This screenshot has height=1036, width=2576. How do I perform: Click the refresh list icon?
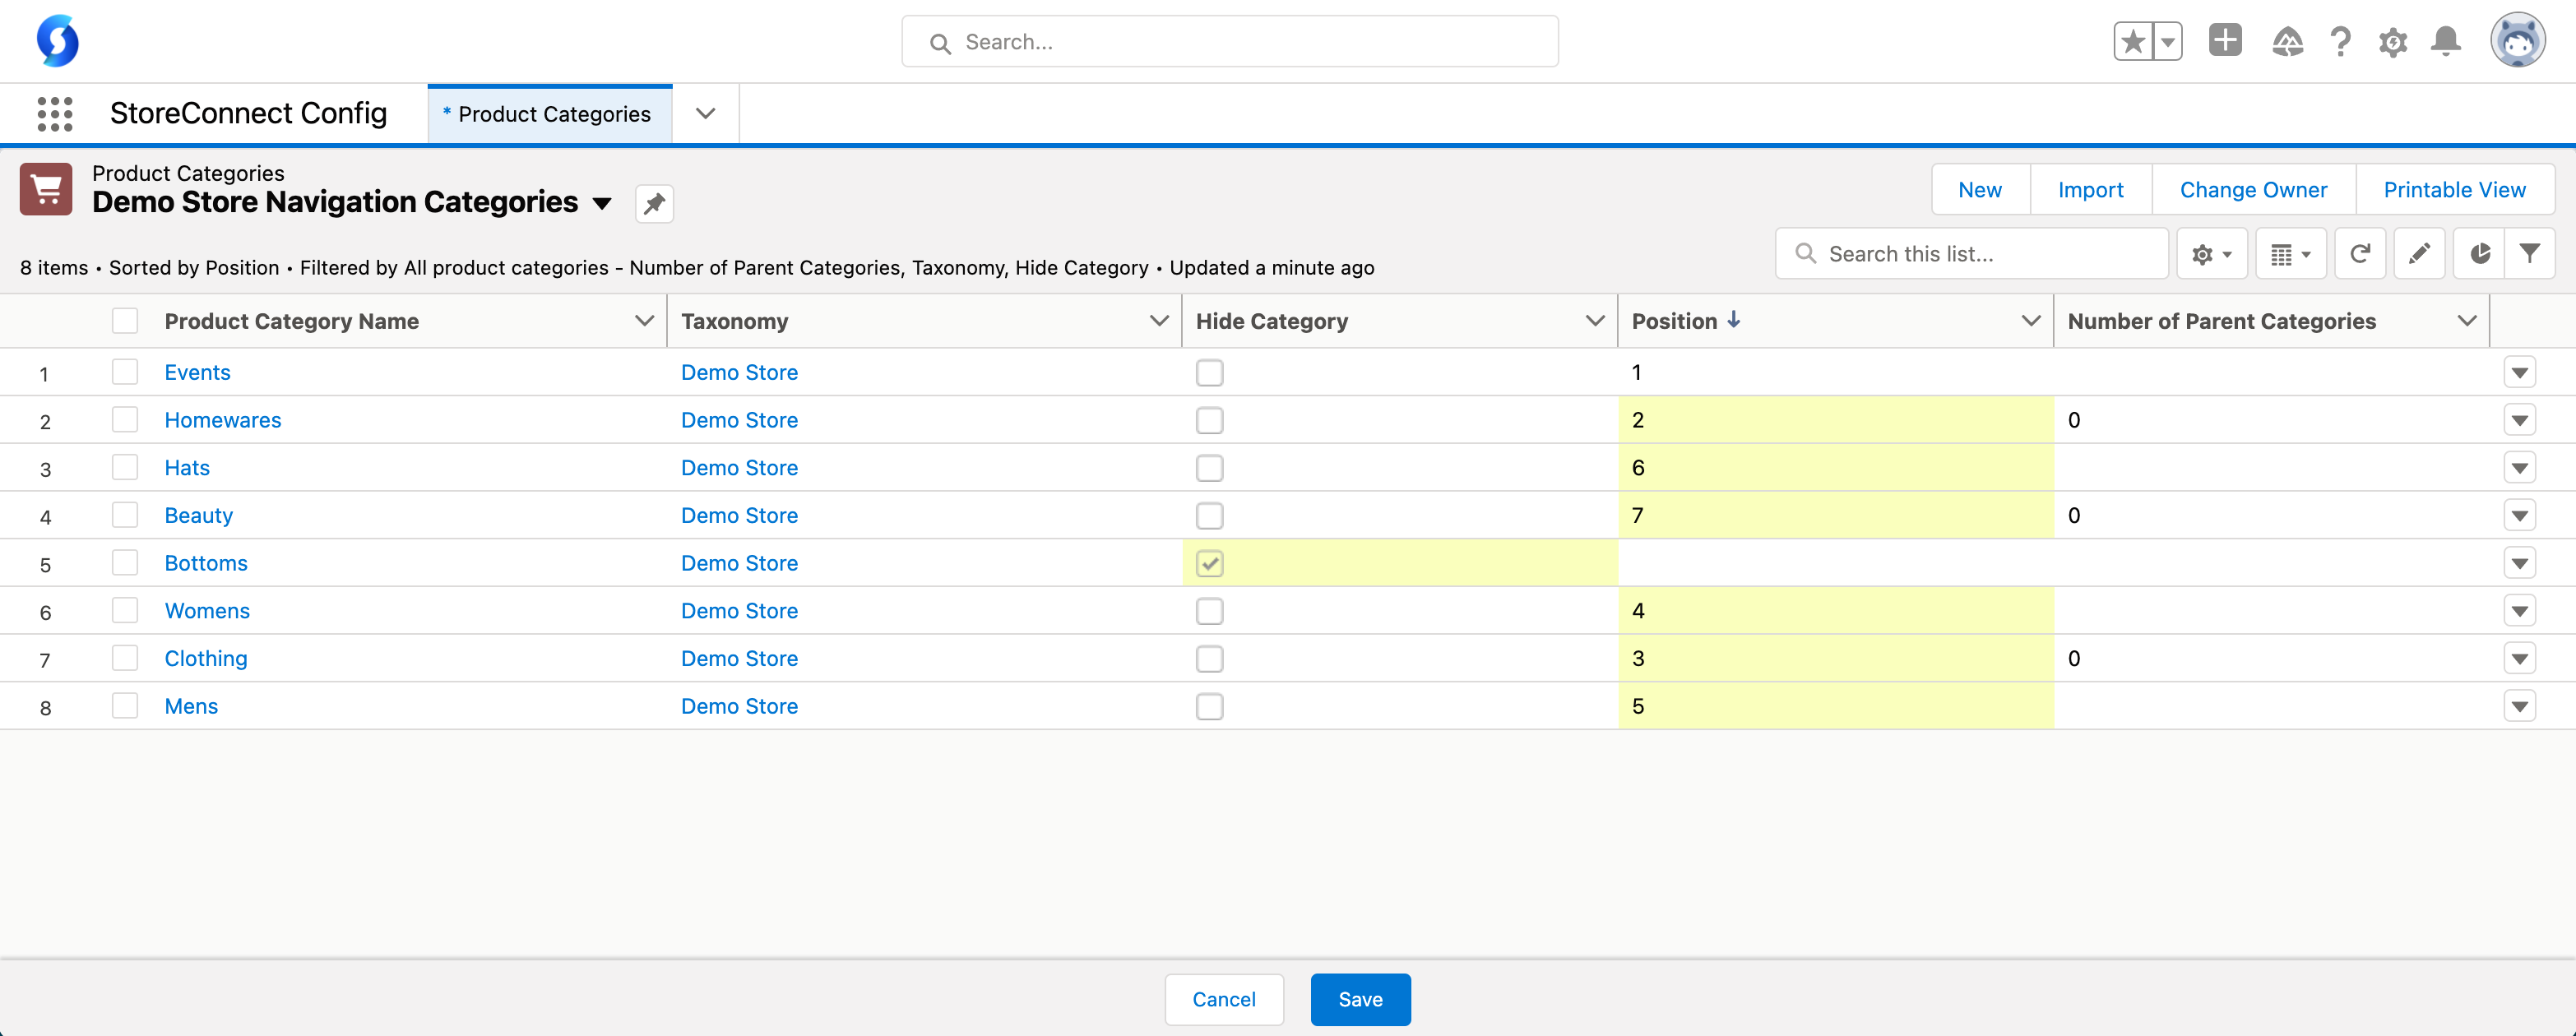coord(2360,254)
